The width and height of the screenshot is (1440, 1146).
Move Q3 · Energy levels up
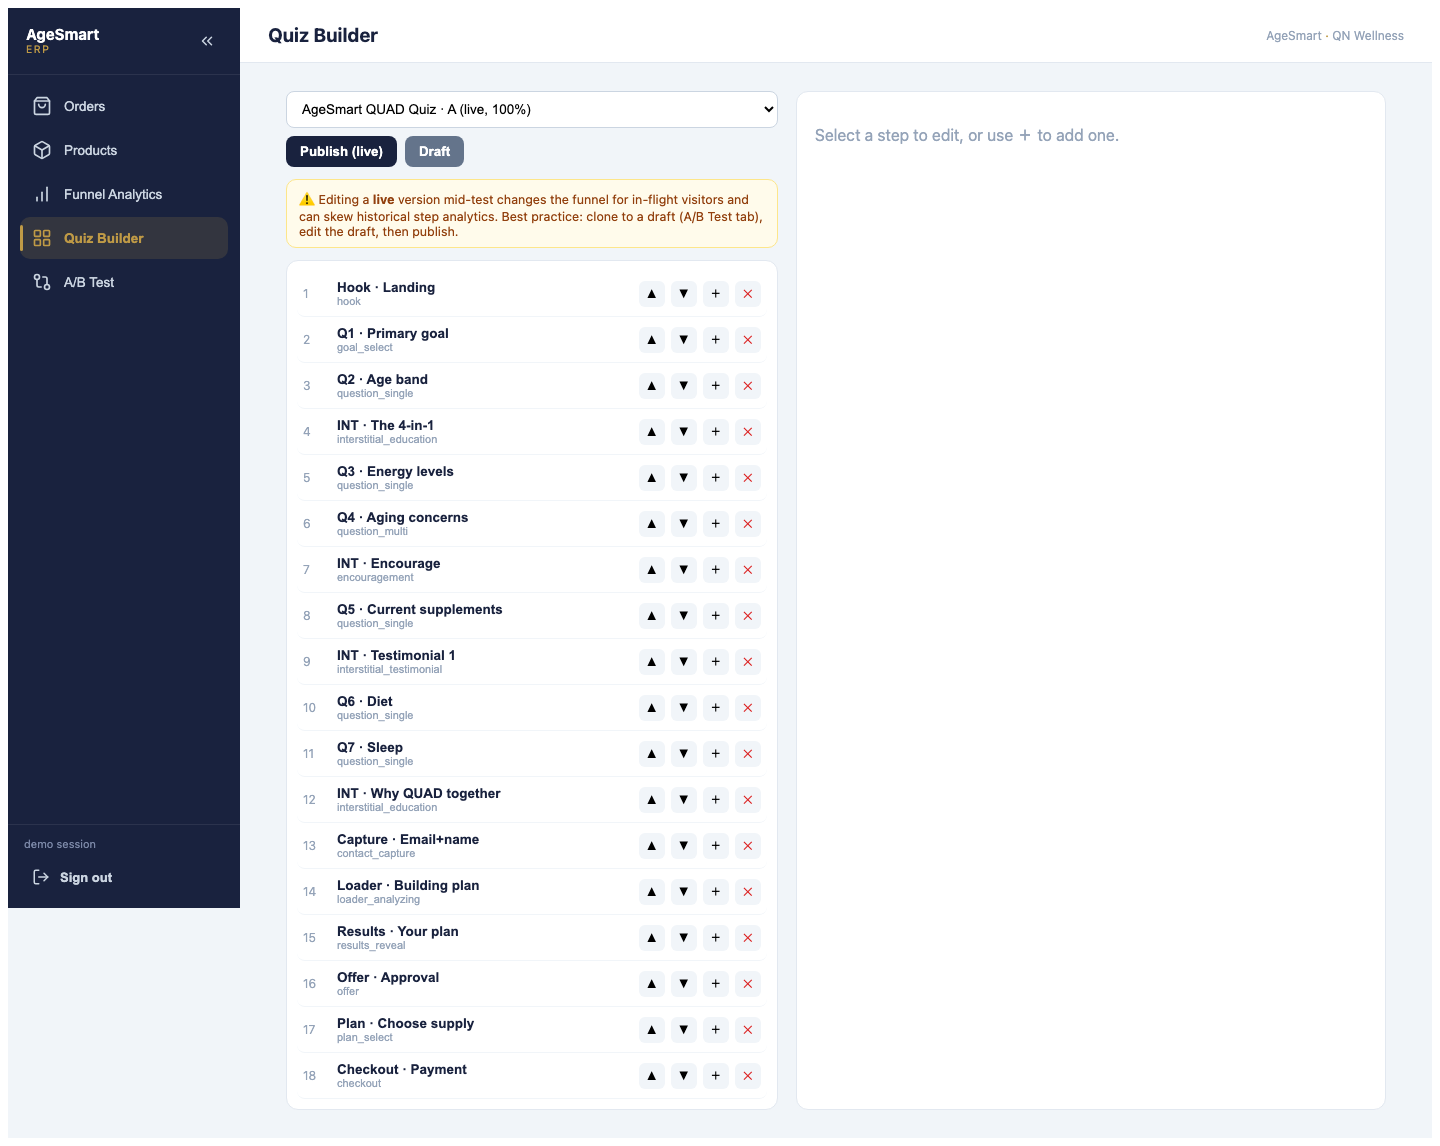click(652, 478)
